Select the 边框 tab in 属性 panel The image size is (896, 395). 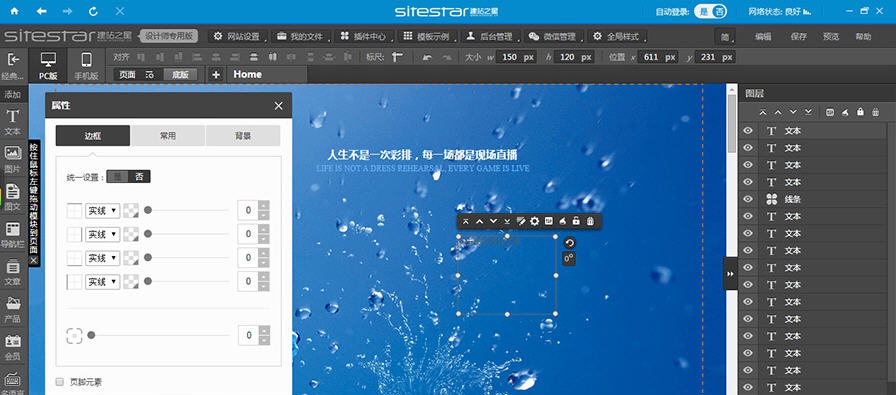point(93,135)
